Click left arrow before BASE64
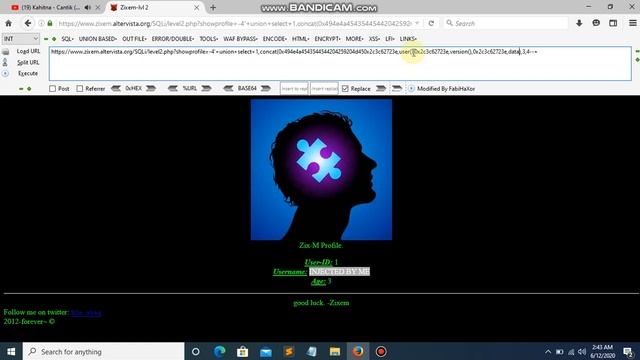Image resolution: width=640 pixels, height=360 pixels. (x=228, y=88)
